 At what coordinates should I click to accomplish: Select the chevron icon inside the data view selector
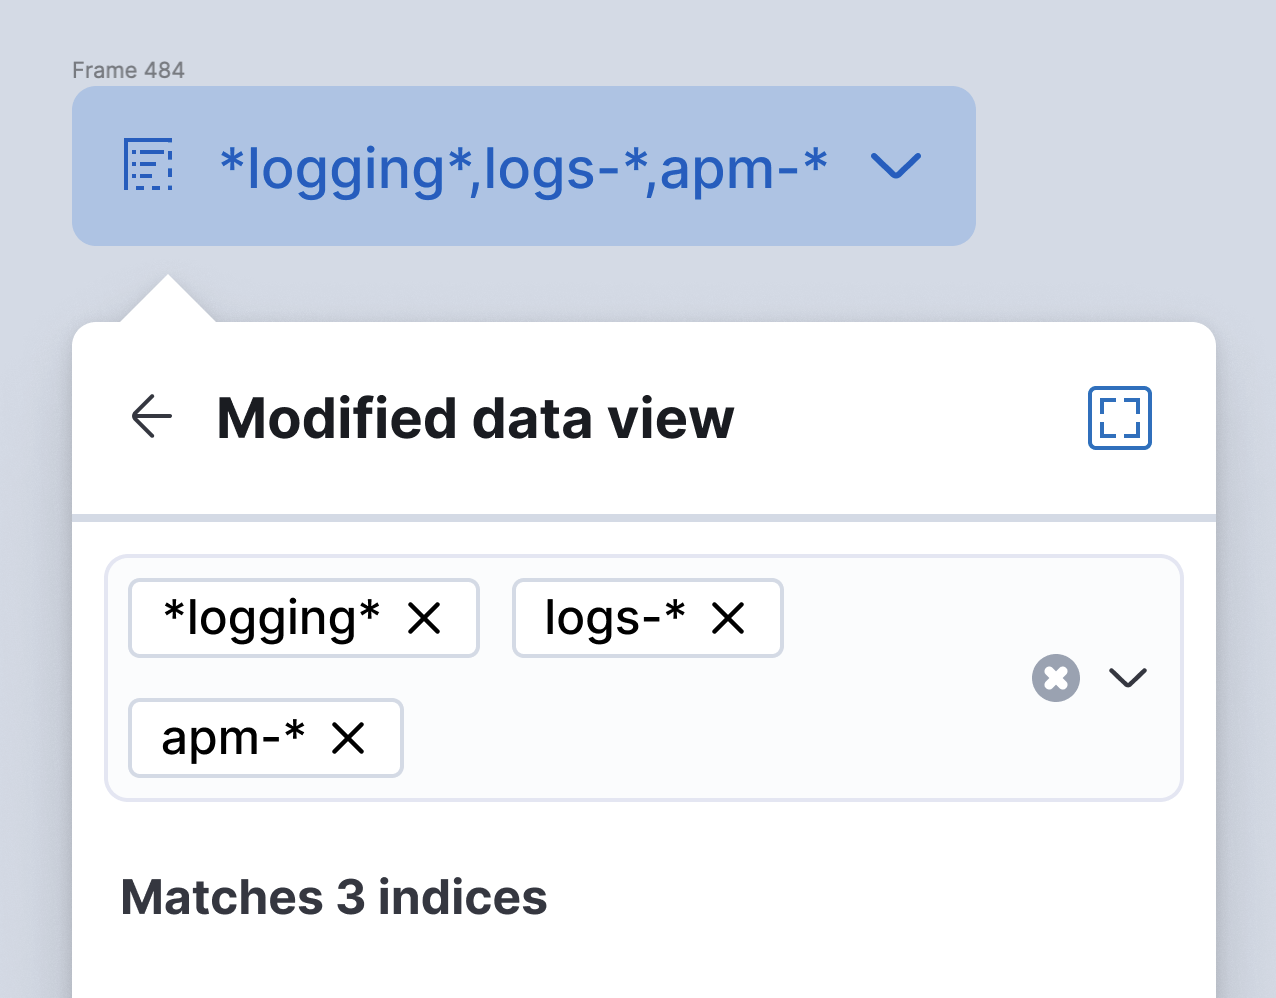pyautogui.click(x=894, y=167)
